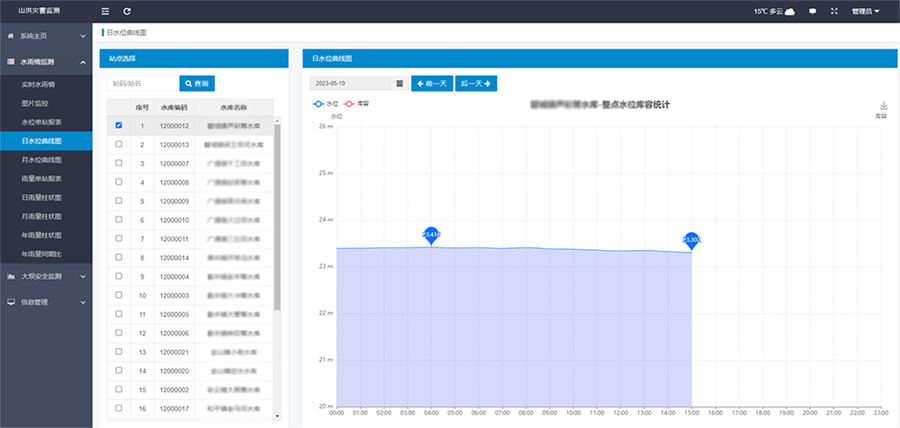Open the 管理员 user dropdown
900x428 pixels.
[x=865, y=11]
